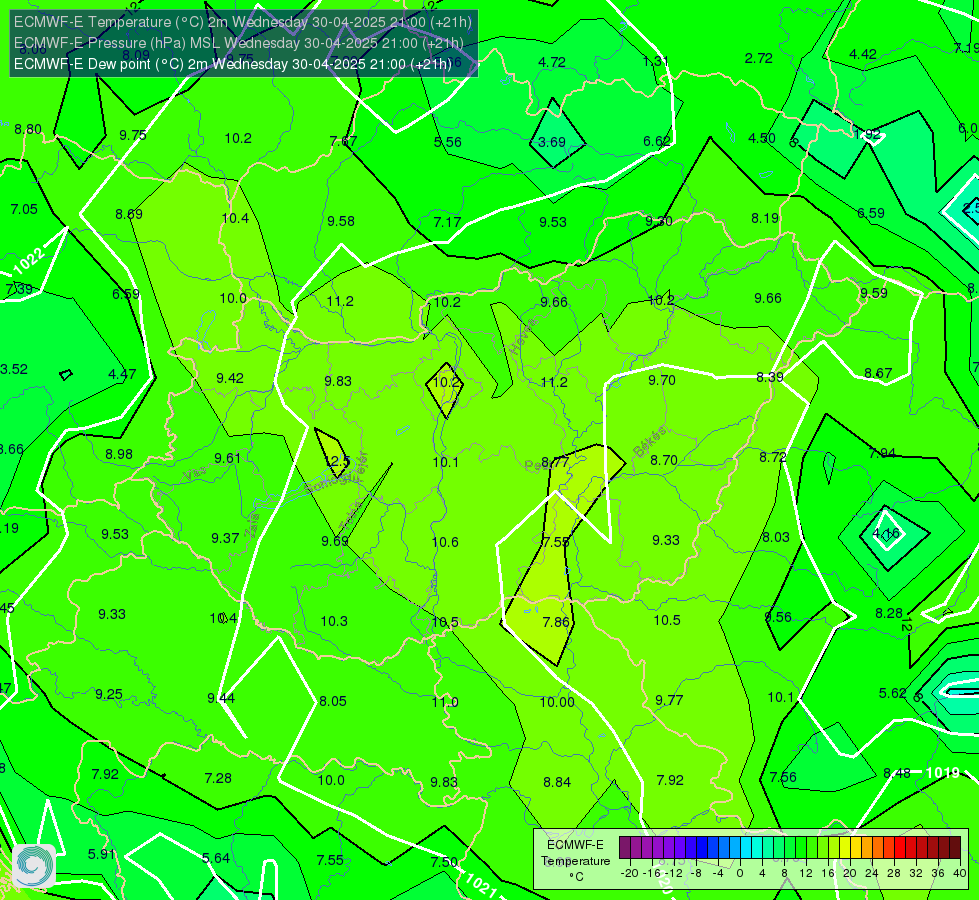The width and height of the screenshot is (979, 900).
Task: Click the swirl logo icon in bottom-left corner
Action: point(34,866)
